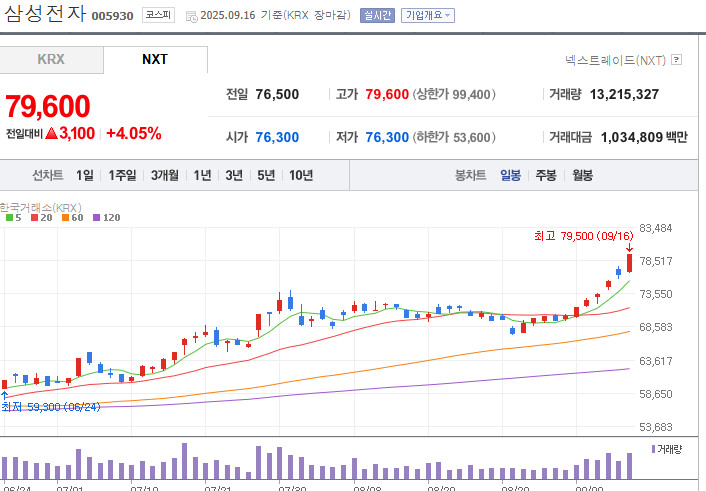The image size is (706, 491).
Task: Click the green 5-day moving average swatch
Action: [9, 218]
